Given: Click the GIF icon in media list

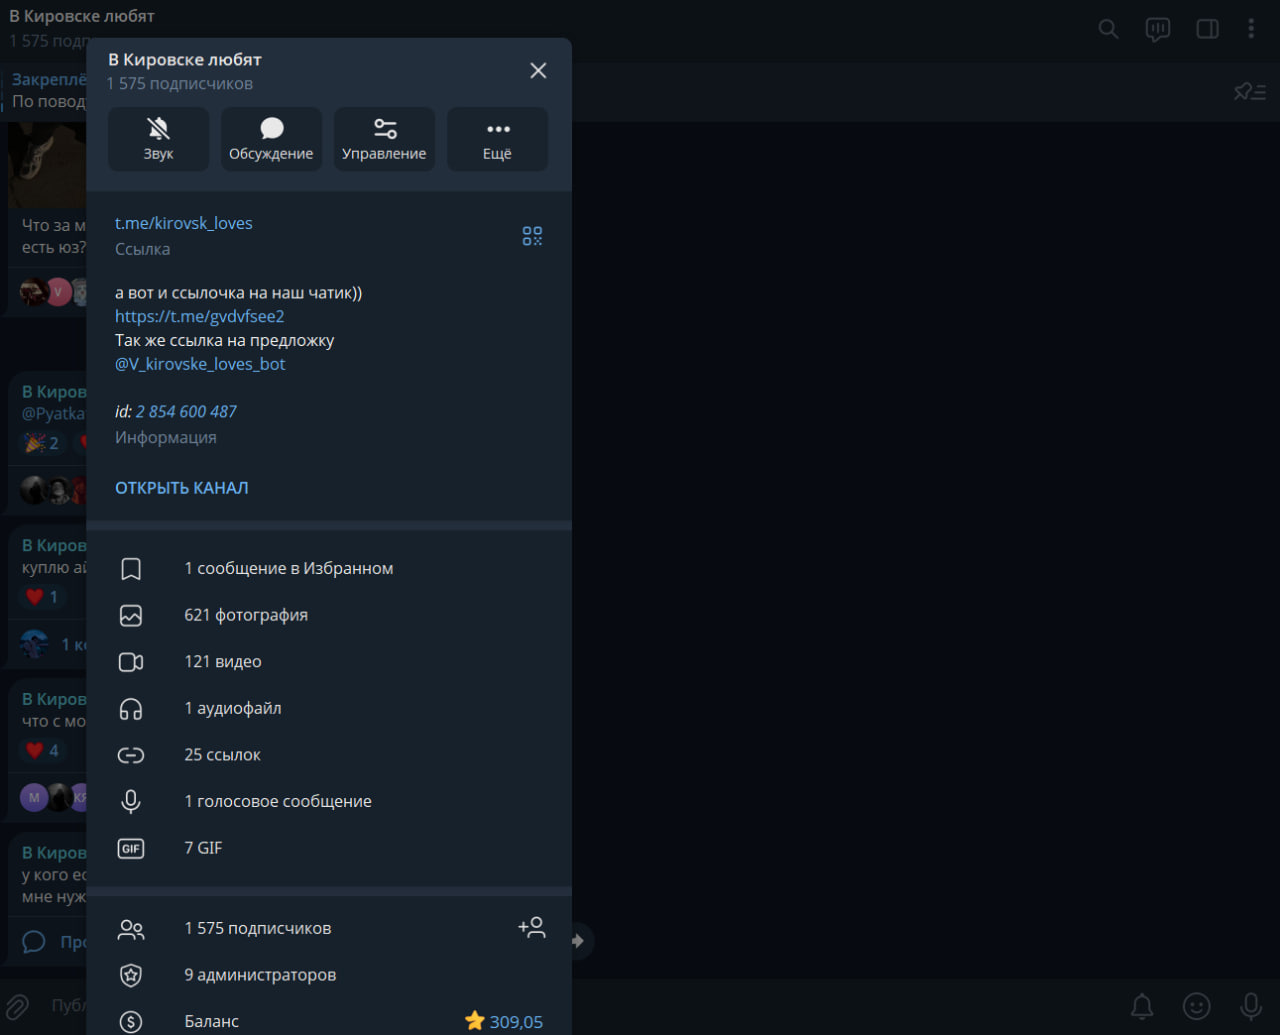Looking at the screenshot, I should point(131,848).
